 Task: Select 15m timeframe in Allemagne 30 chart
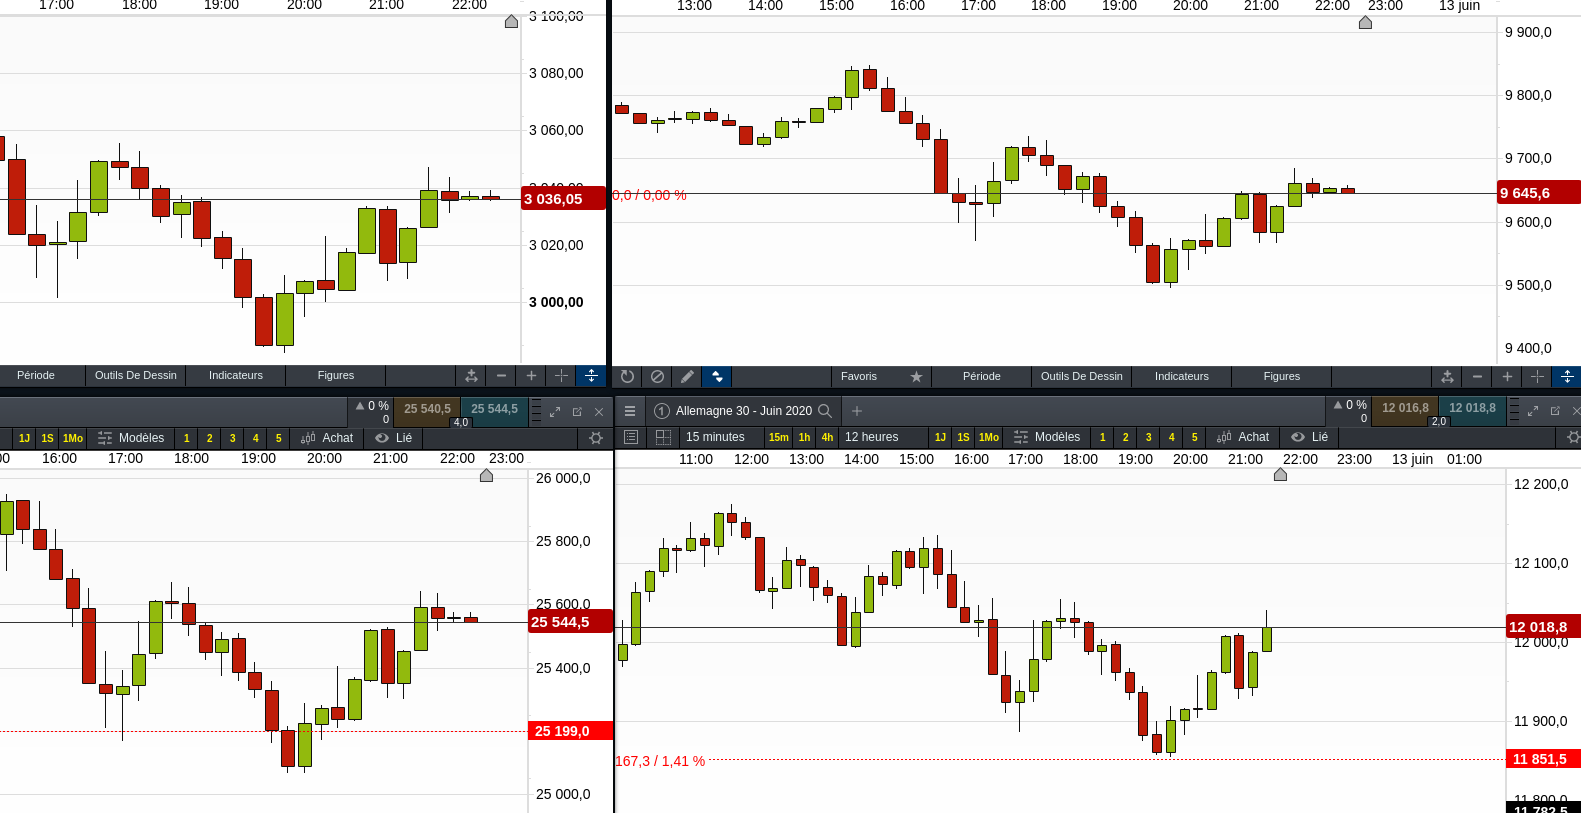pyautogui.click(x=778, y=437)
